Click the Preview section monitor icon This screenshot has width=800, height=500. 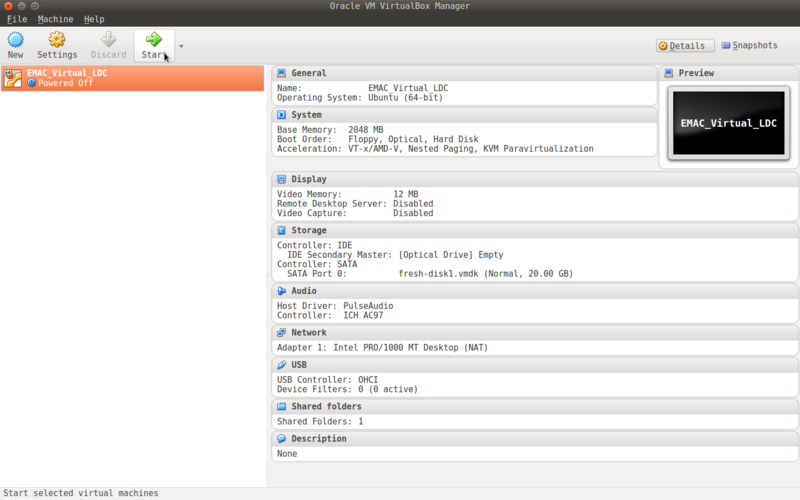668,73
